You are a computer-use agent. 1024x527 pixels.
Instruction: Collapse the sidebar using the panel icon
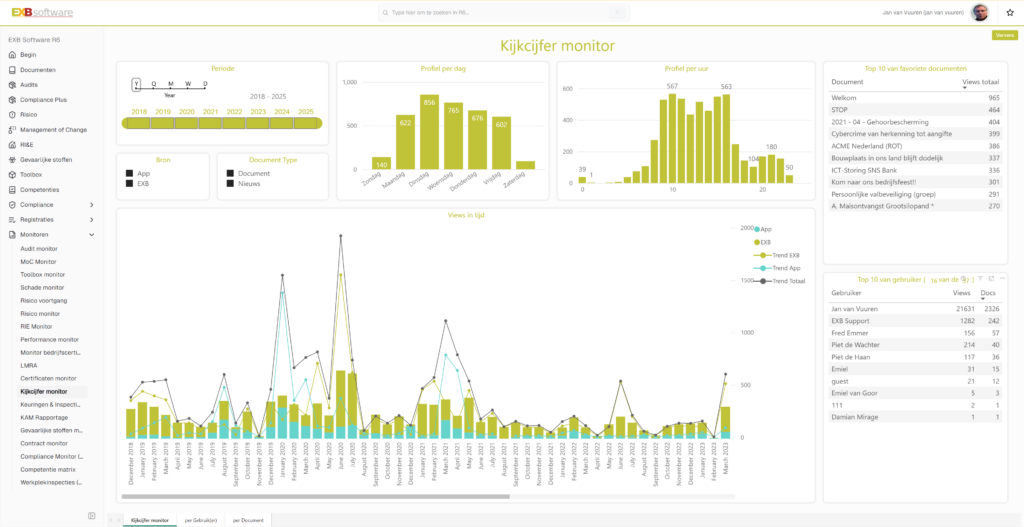pyautogui.click(x=92, y=515)
